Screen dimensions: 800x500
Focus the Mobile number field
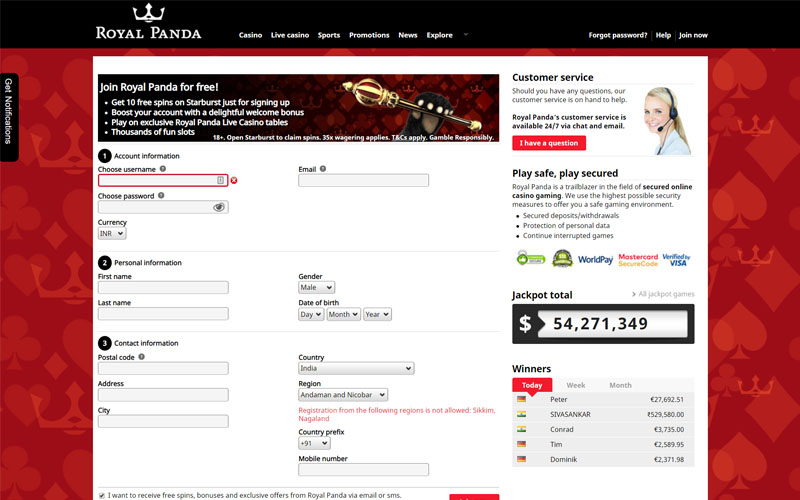click(x=363, y=469)
